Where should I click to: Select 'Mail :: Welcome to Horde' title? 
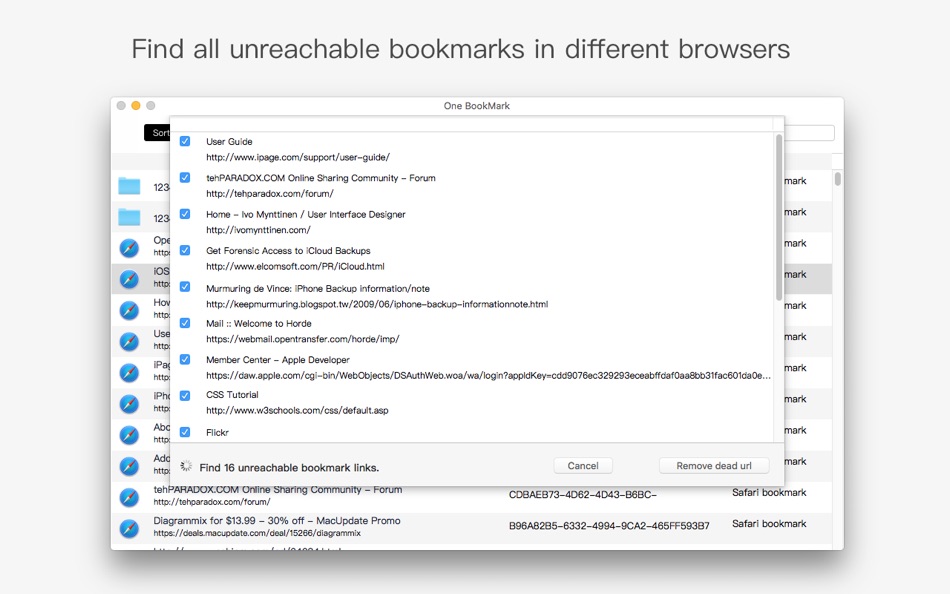[x=259, y=324]
